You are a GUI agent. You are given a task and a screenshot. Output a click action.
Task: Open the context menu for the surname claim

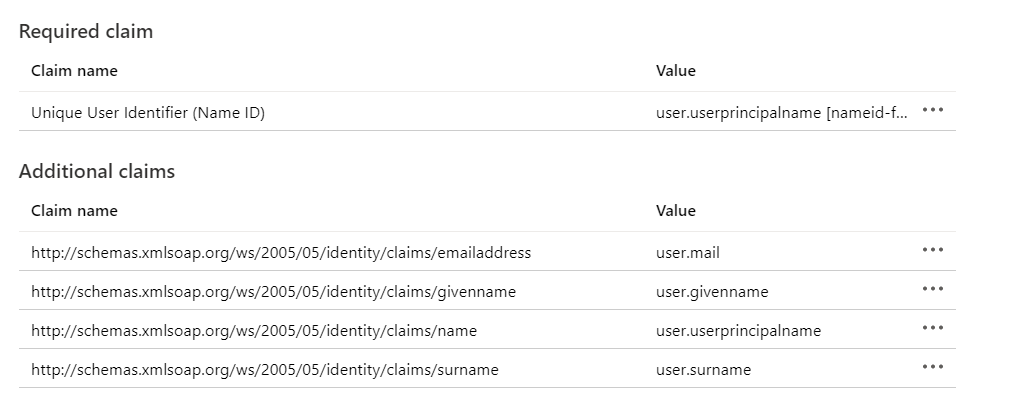tap(932, 367)
